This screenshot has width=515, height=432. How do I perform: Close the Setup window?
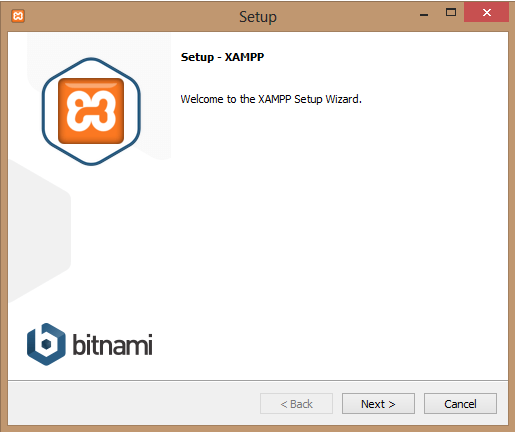[486, 13]
